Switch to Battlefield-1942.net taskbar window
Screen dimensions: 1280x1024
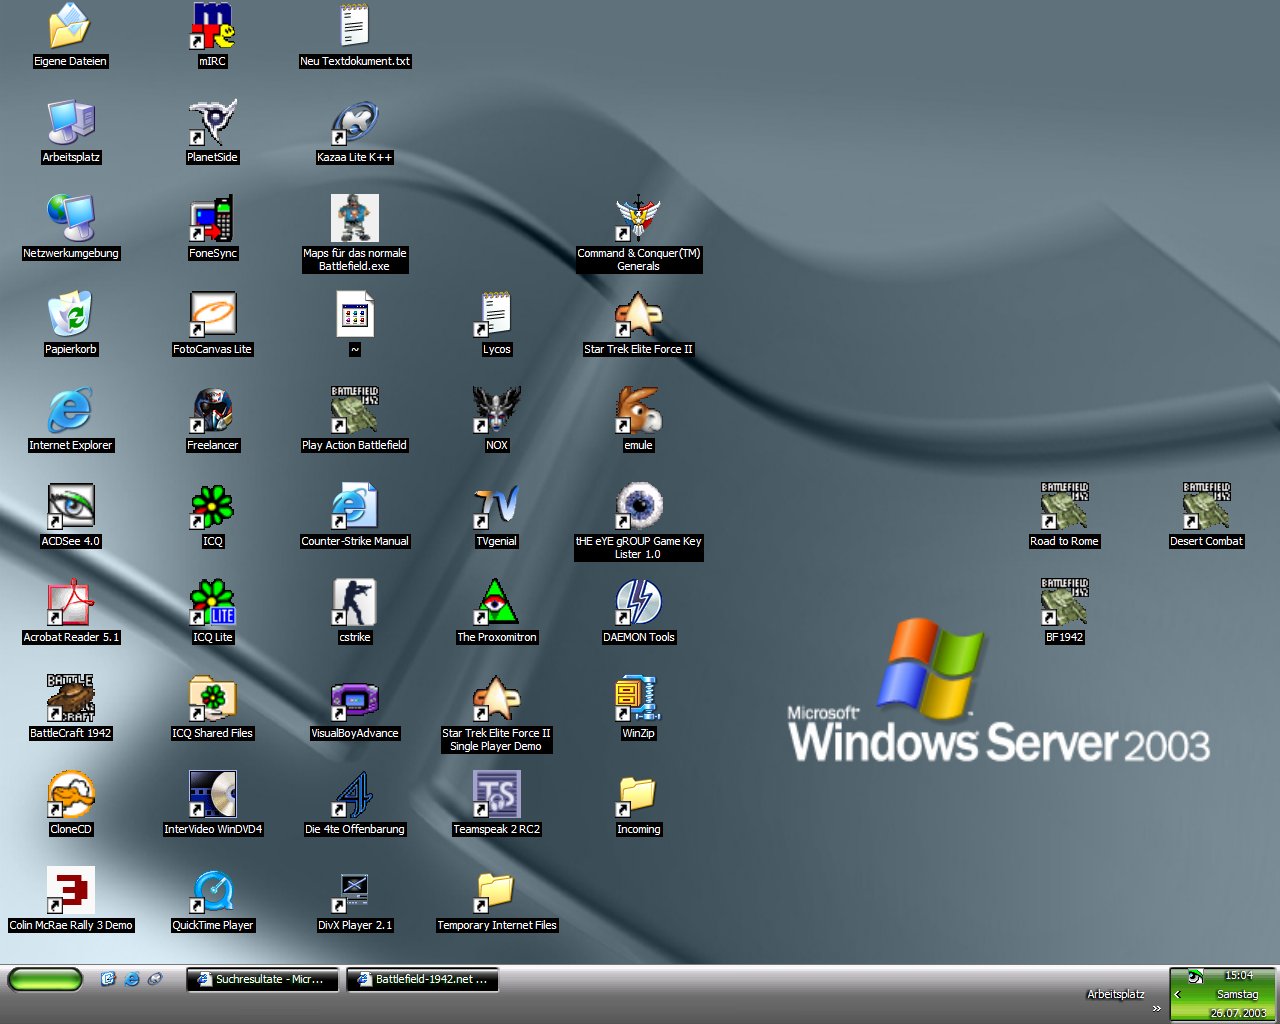point(422,979)
